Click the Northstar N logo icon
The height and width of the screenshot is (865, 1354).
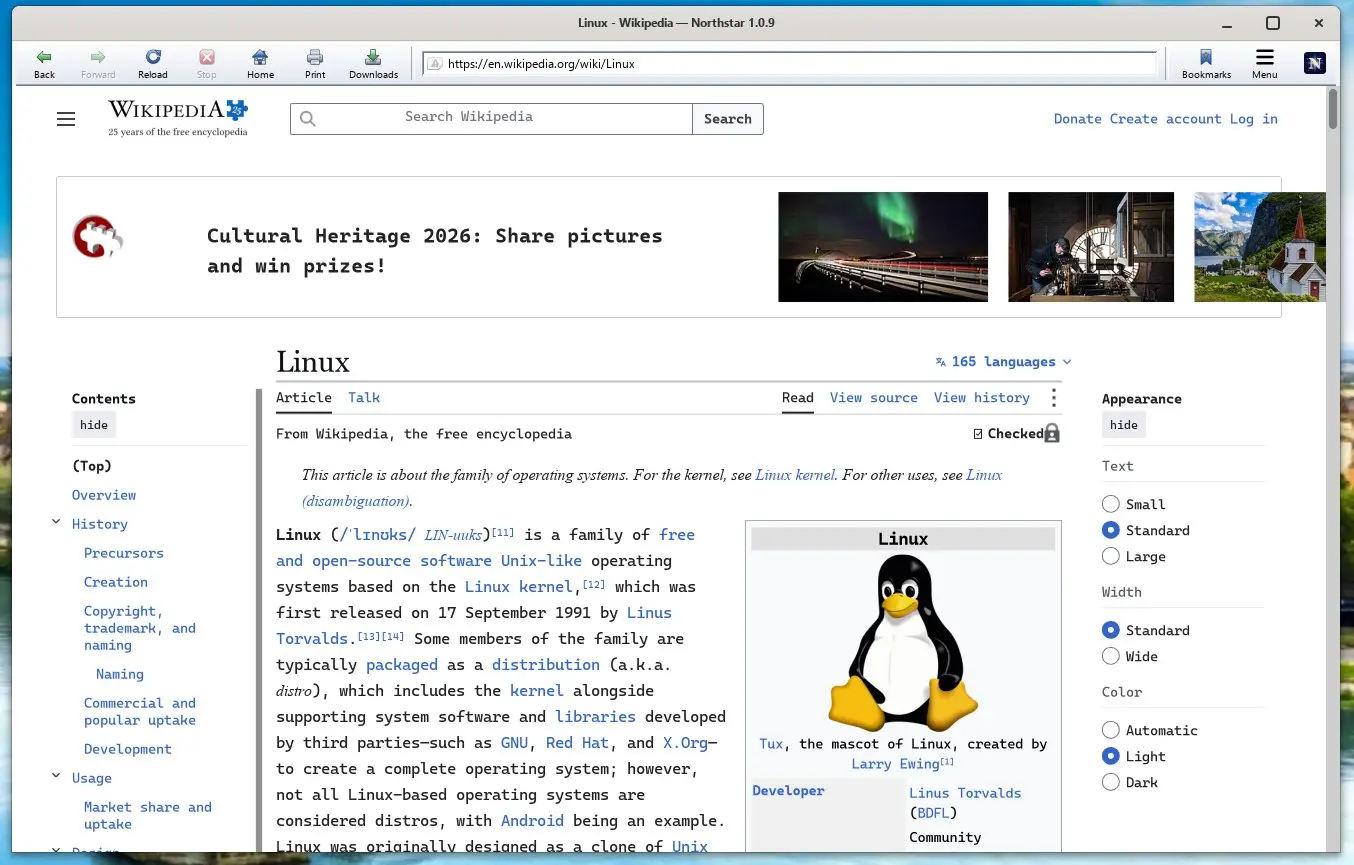coord(1315,64)
